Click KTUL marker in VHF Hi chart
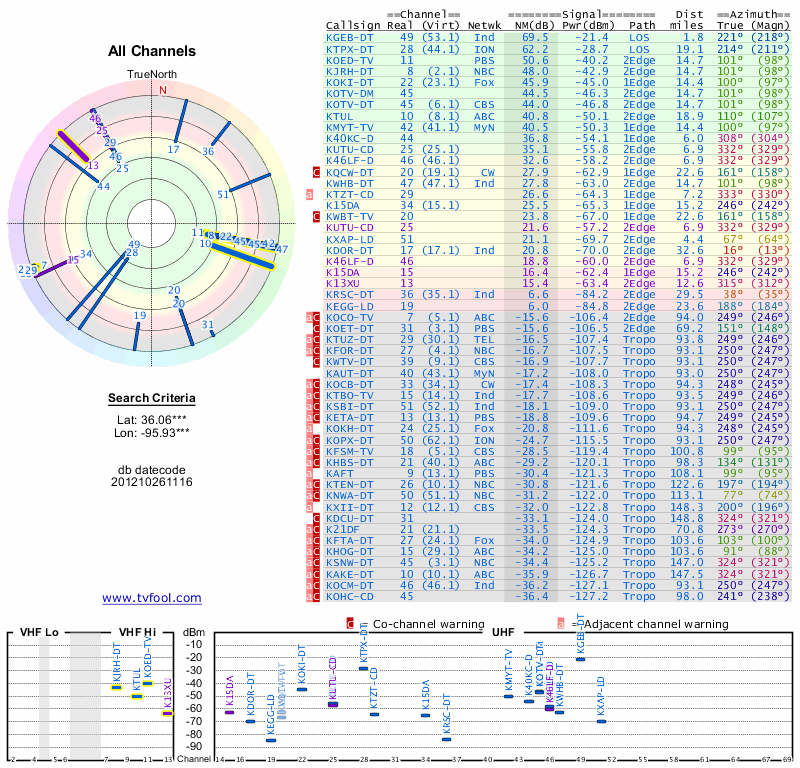This screenshot has width=800, height=768. click(137, 697)
